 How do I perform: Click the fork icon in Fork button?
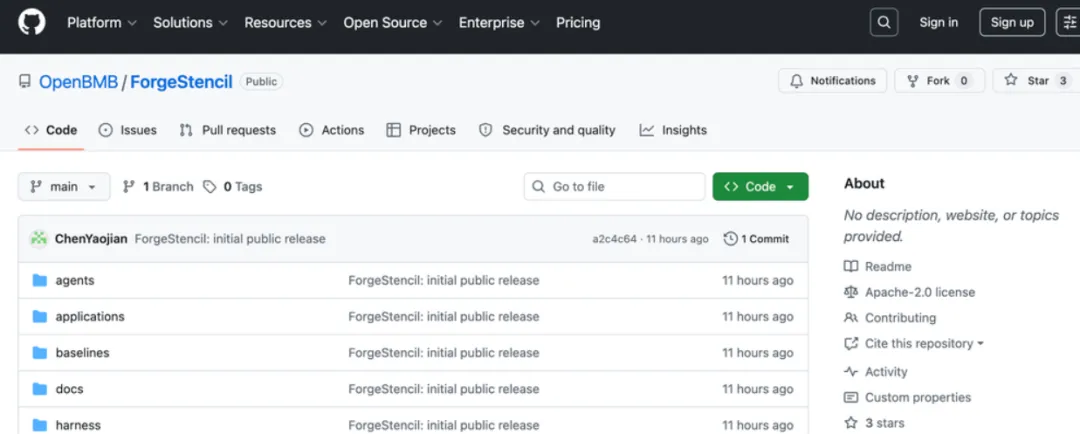[x=913, y=81]
